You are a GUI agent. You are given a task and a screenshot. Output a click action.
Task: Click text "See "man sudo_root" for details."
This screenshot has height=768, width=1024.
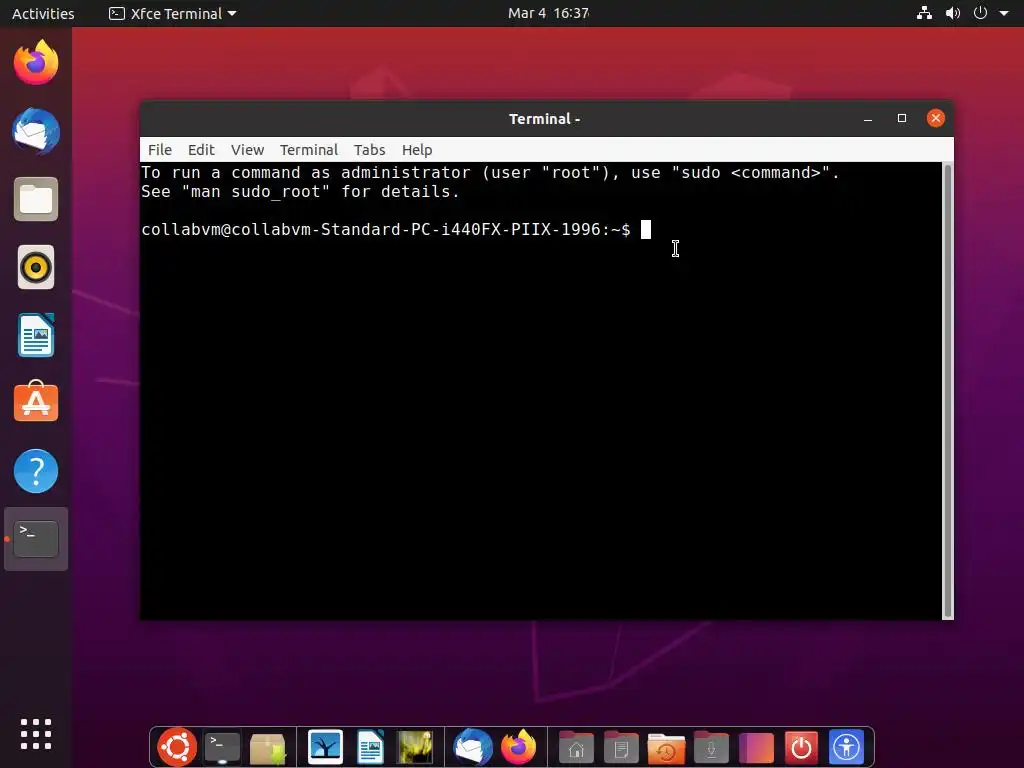click(300, 191)
